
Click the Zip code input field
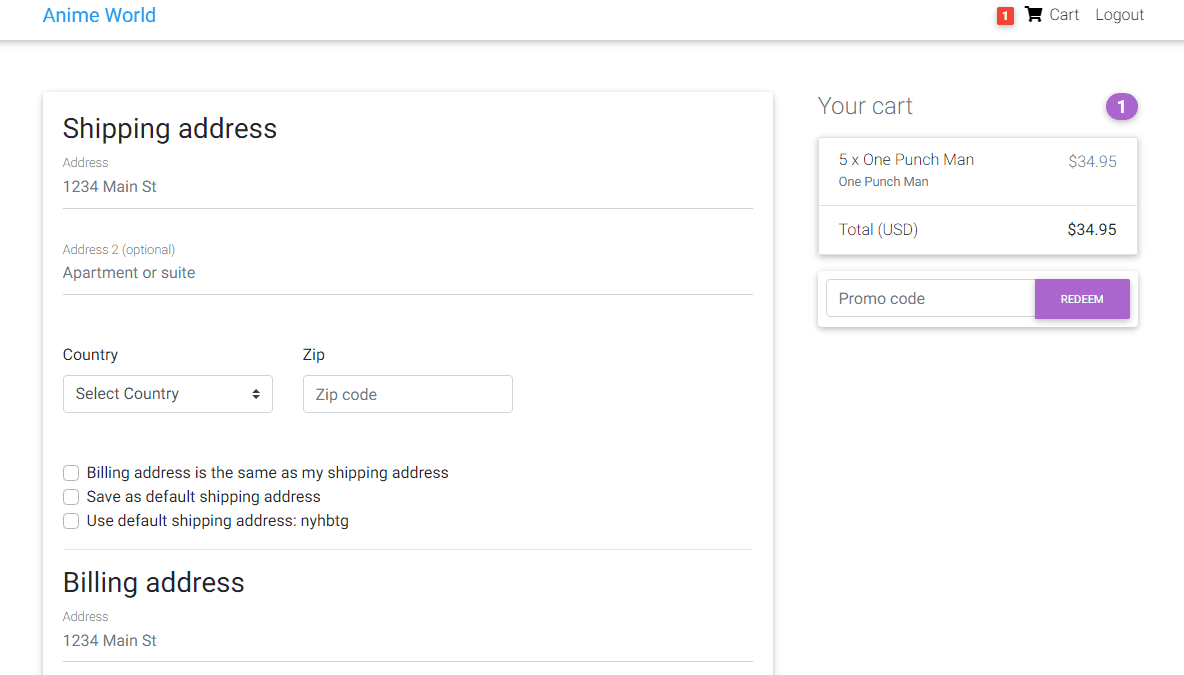[x=407, y=394]
